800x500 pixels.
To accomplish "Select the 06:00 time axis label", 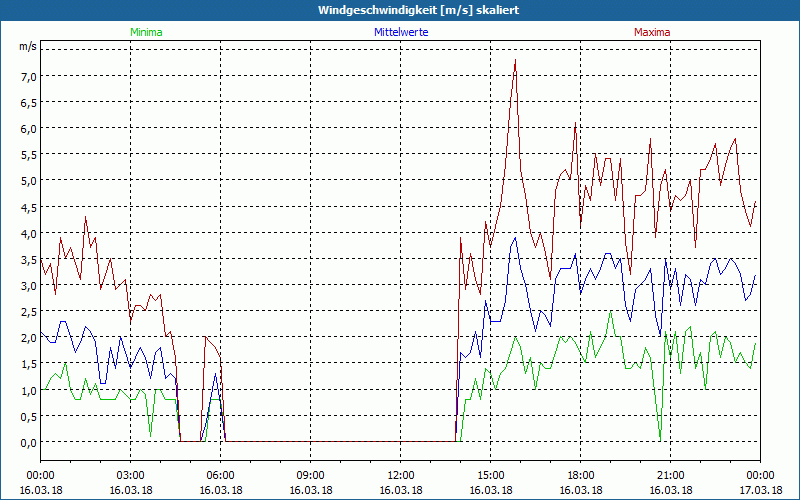I will coord(220,475).
